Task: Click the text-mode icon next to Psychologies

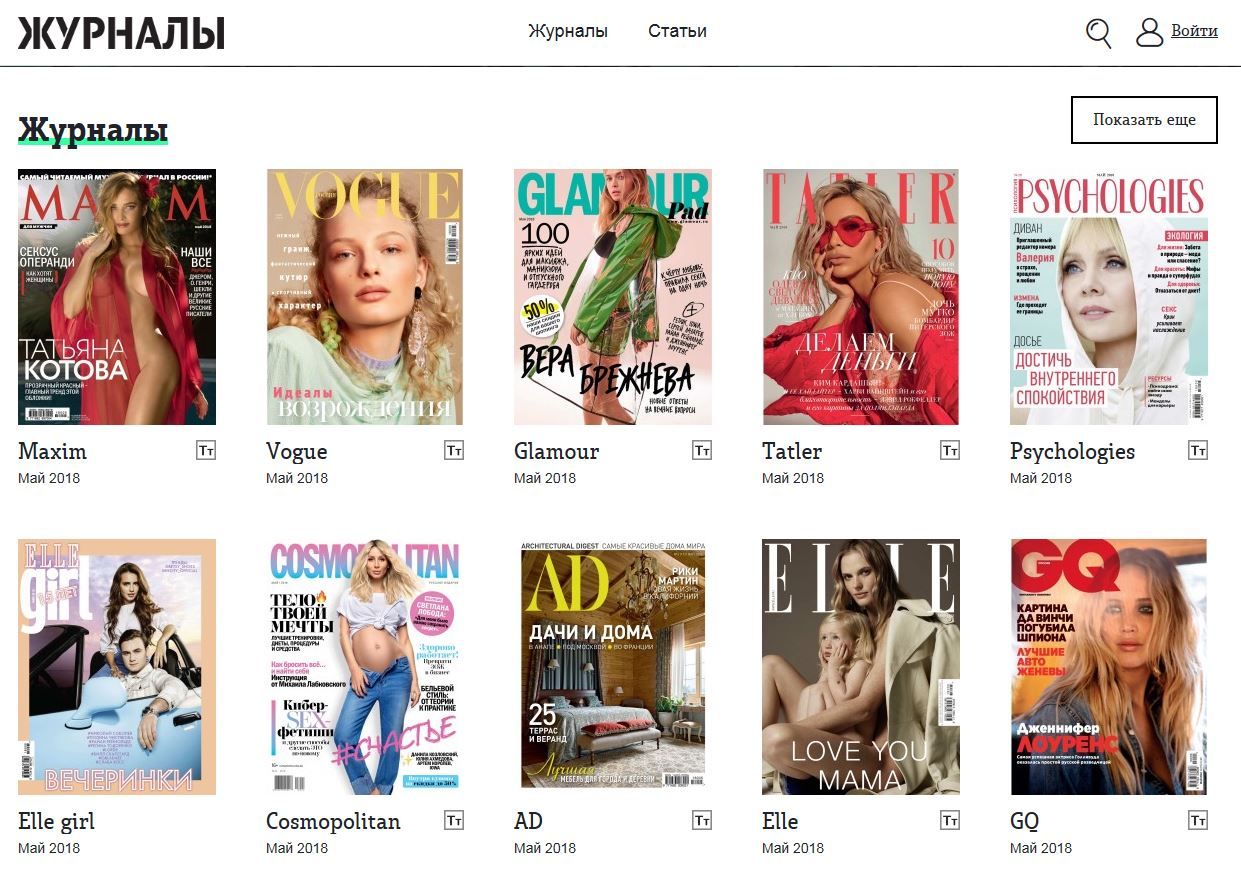Action: [1198, 451]
